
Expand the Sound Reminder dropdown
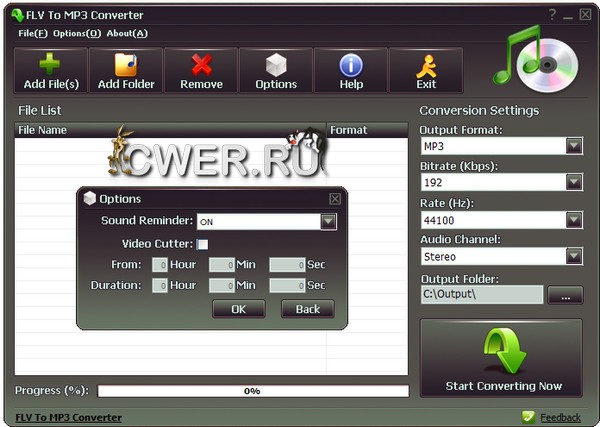[x=328, y=221]
